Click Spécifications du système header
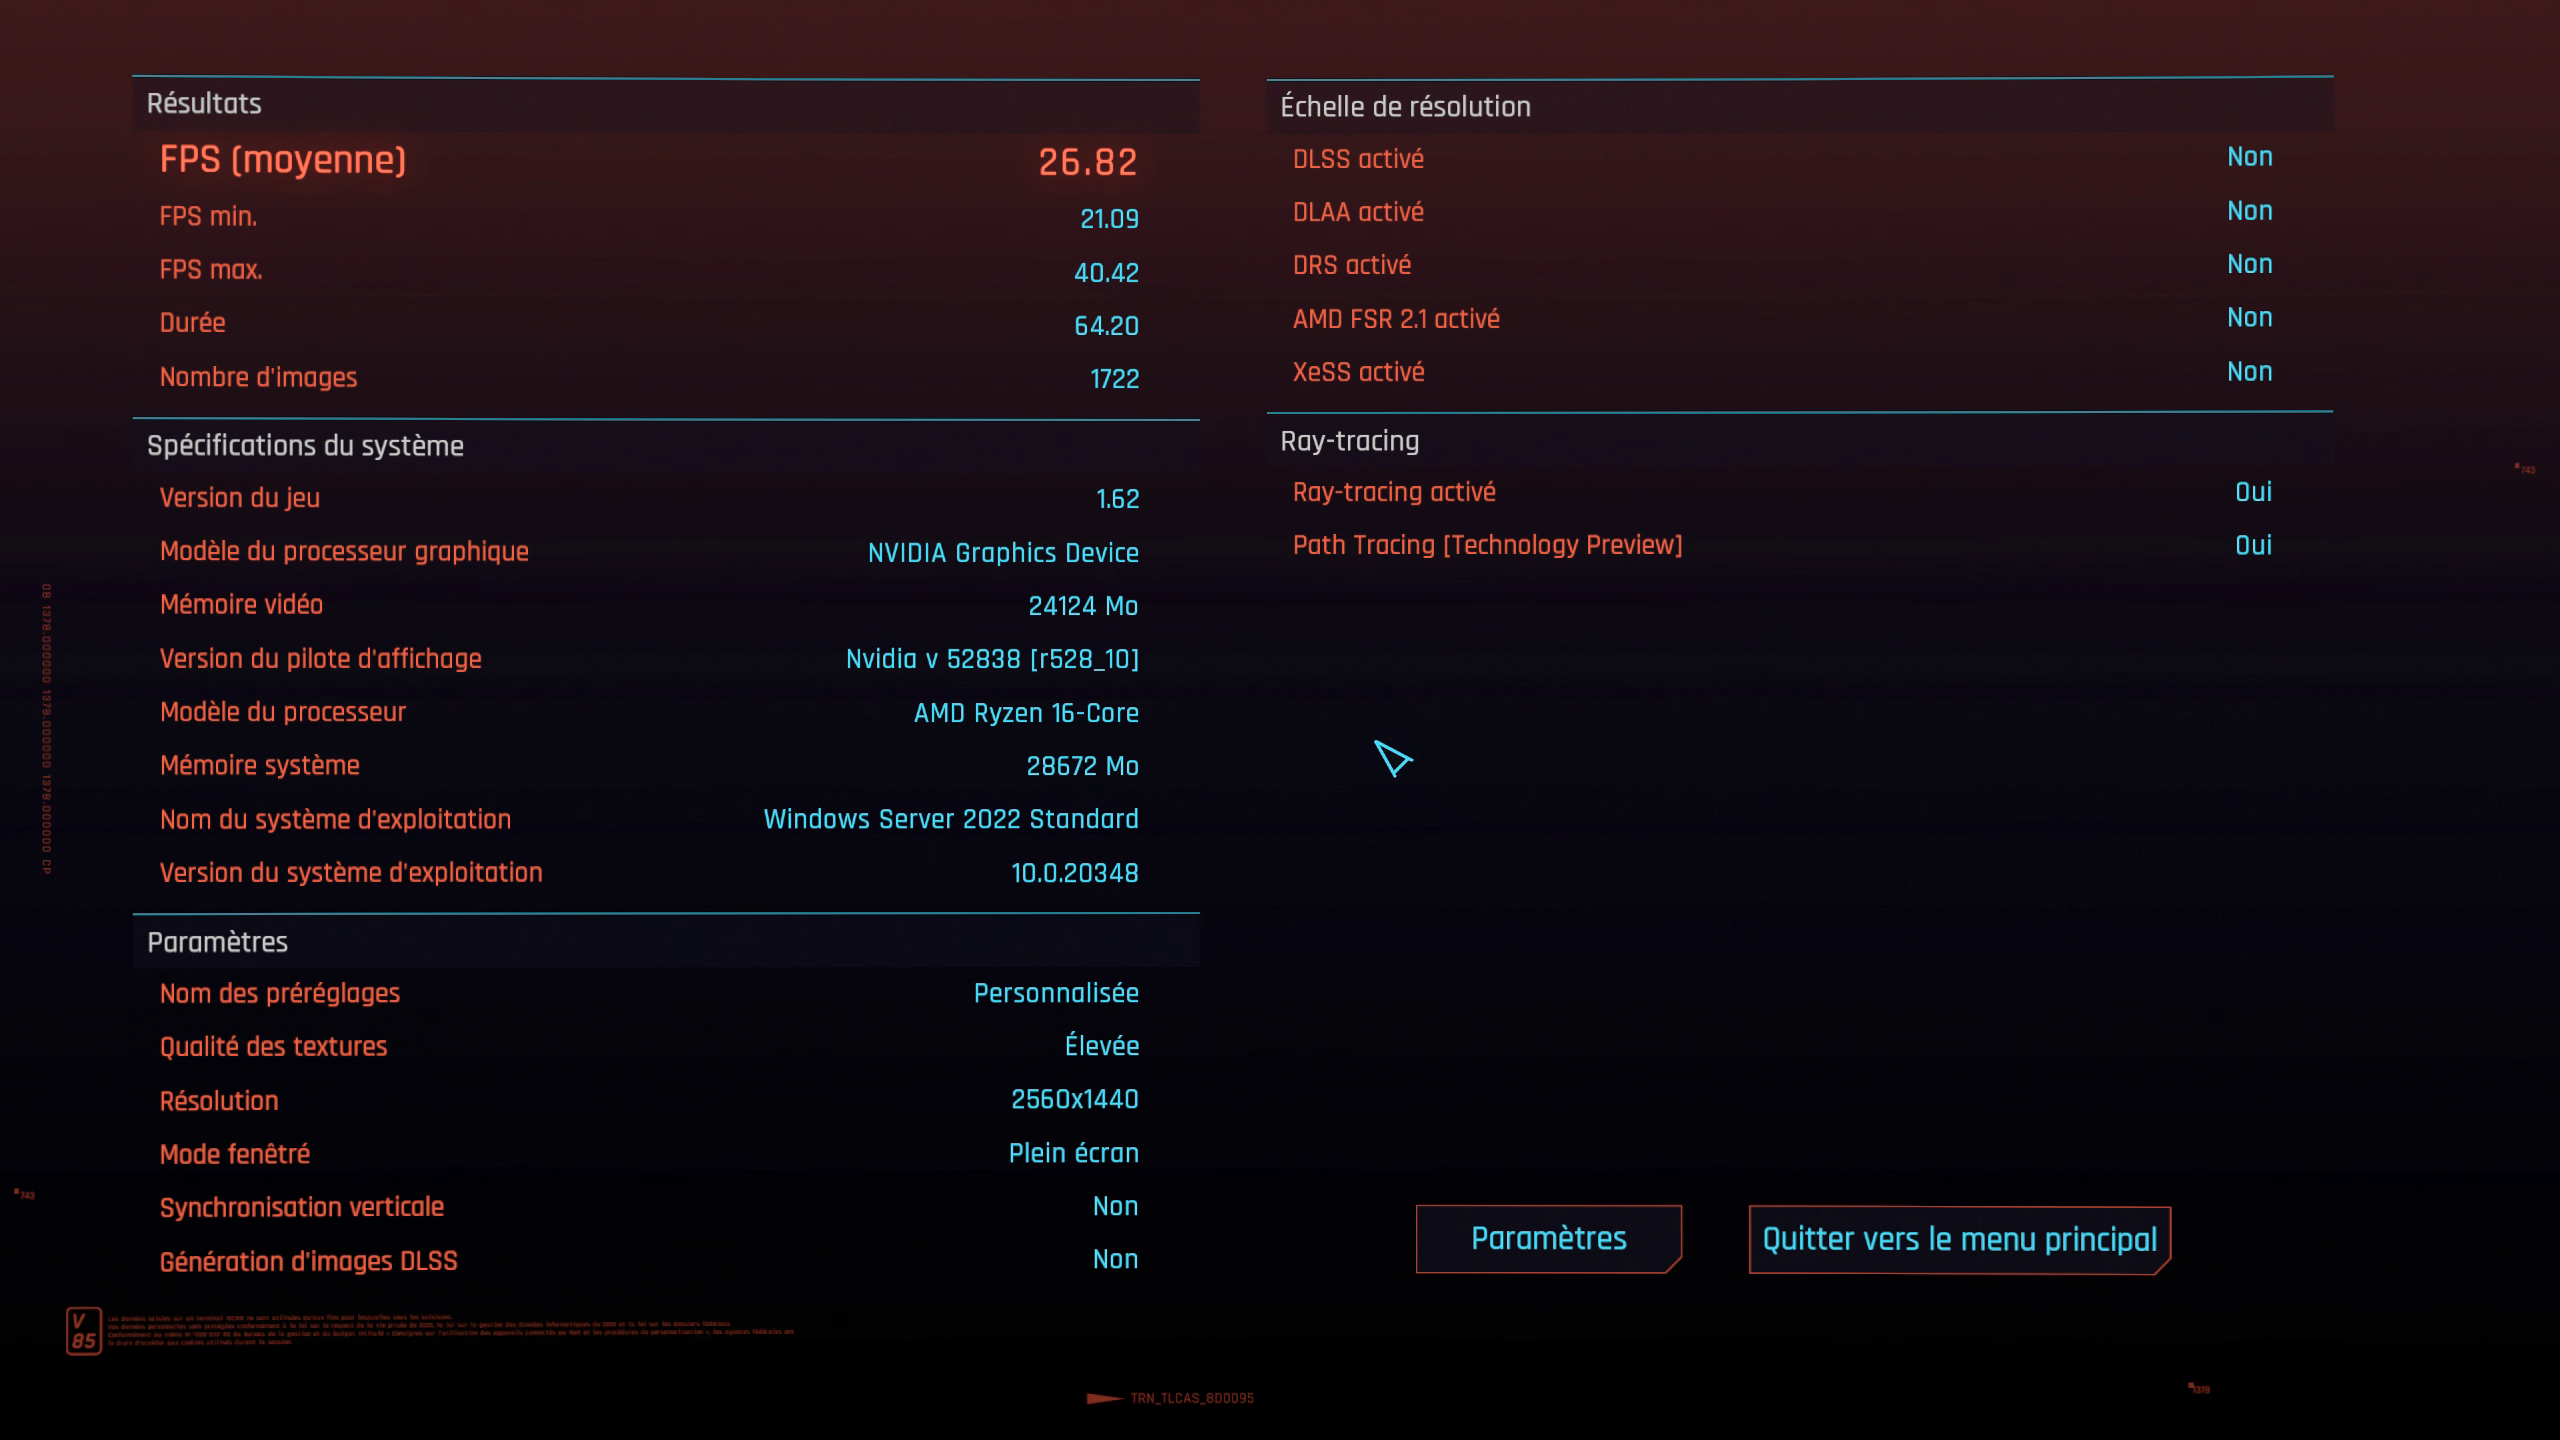Screen dimensions: 2560x1440 click(x=305, y=446)
